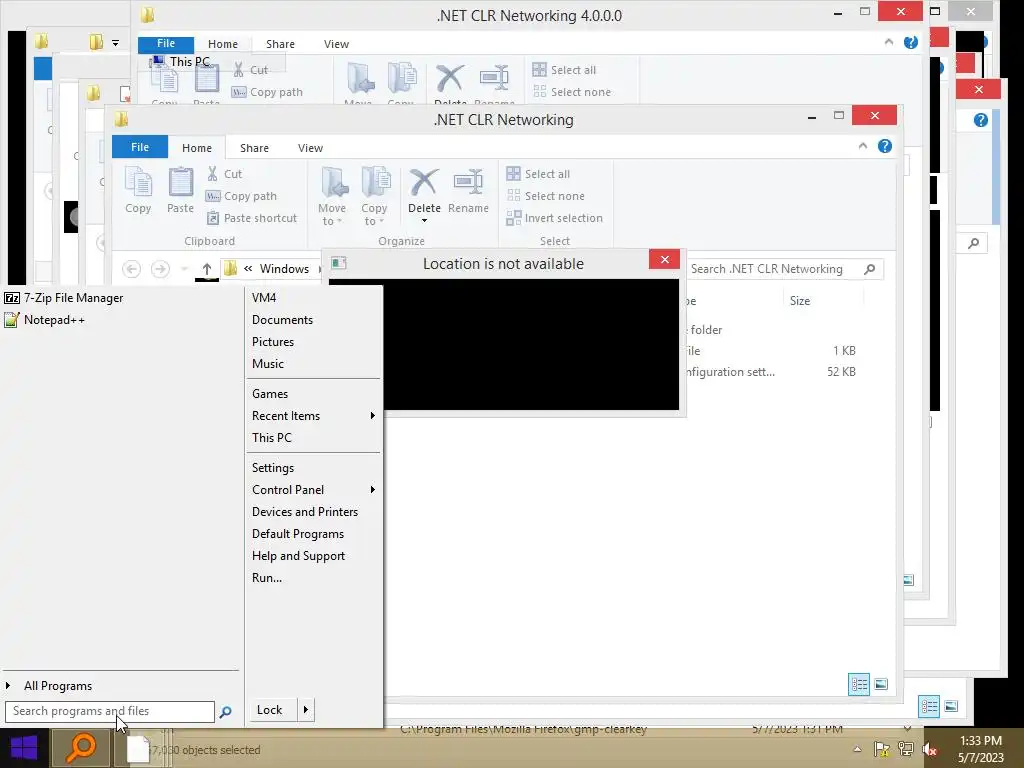
Task: Click Search programs and files box
Action: 110,711
